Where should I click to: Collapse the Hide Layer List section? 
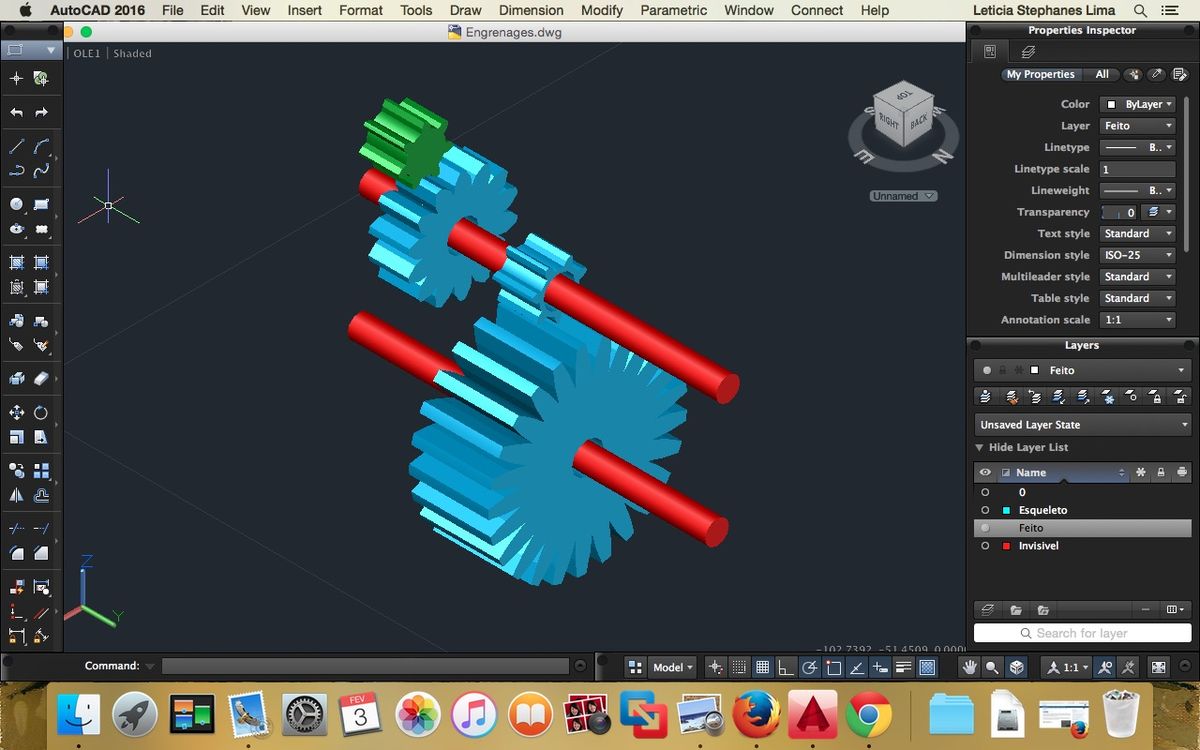coord(980,448)
